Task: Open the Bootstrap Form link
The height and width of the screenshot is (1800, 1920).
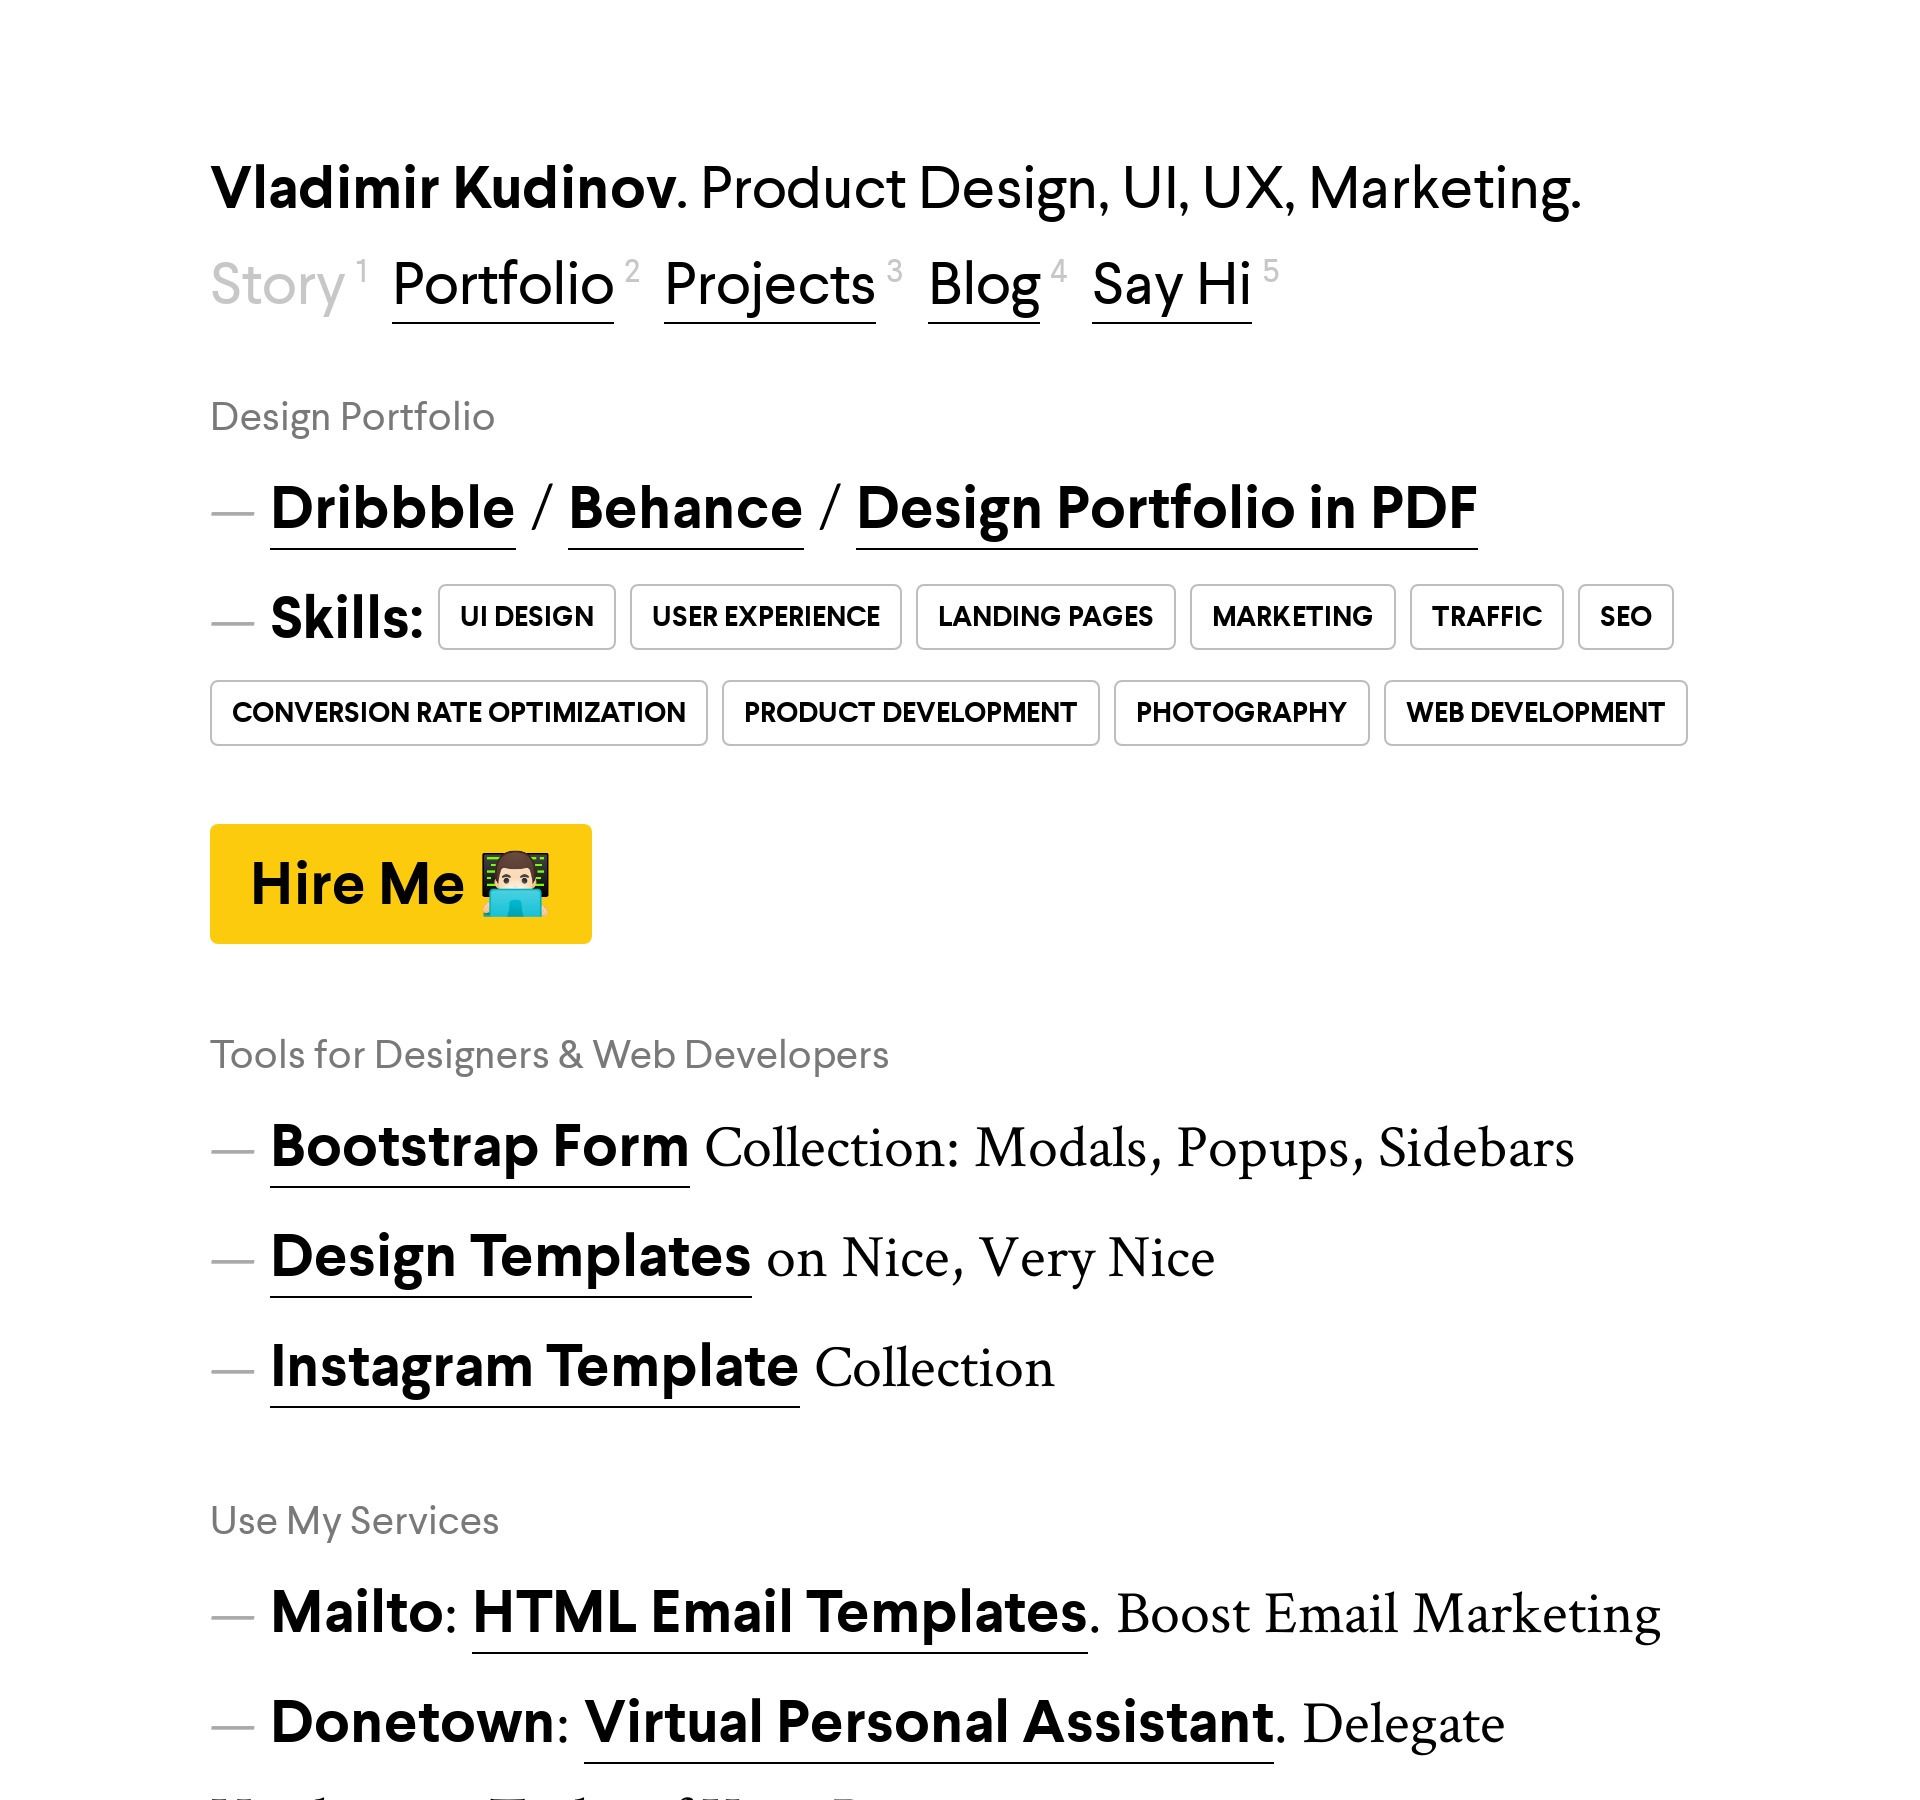Action: (479, 1147)
